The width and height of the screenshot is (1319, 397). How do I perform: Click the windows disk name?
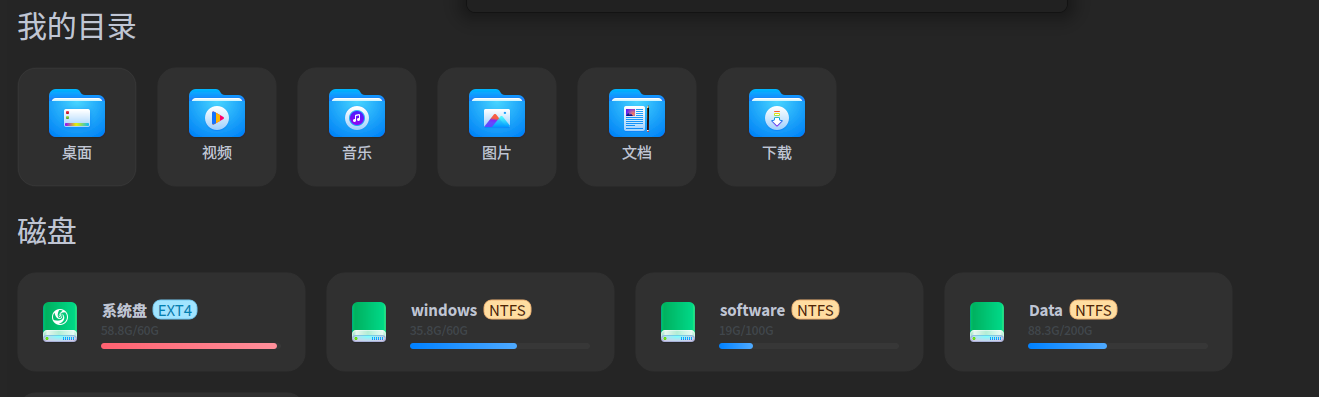pos(444,310)
